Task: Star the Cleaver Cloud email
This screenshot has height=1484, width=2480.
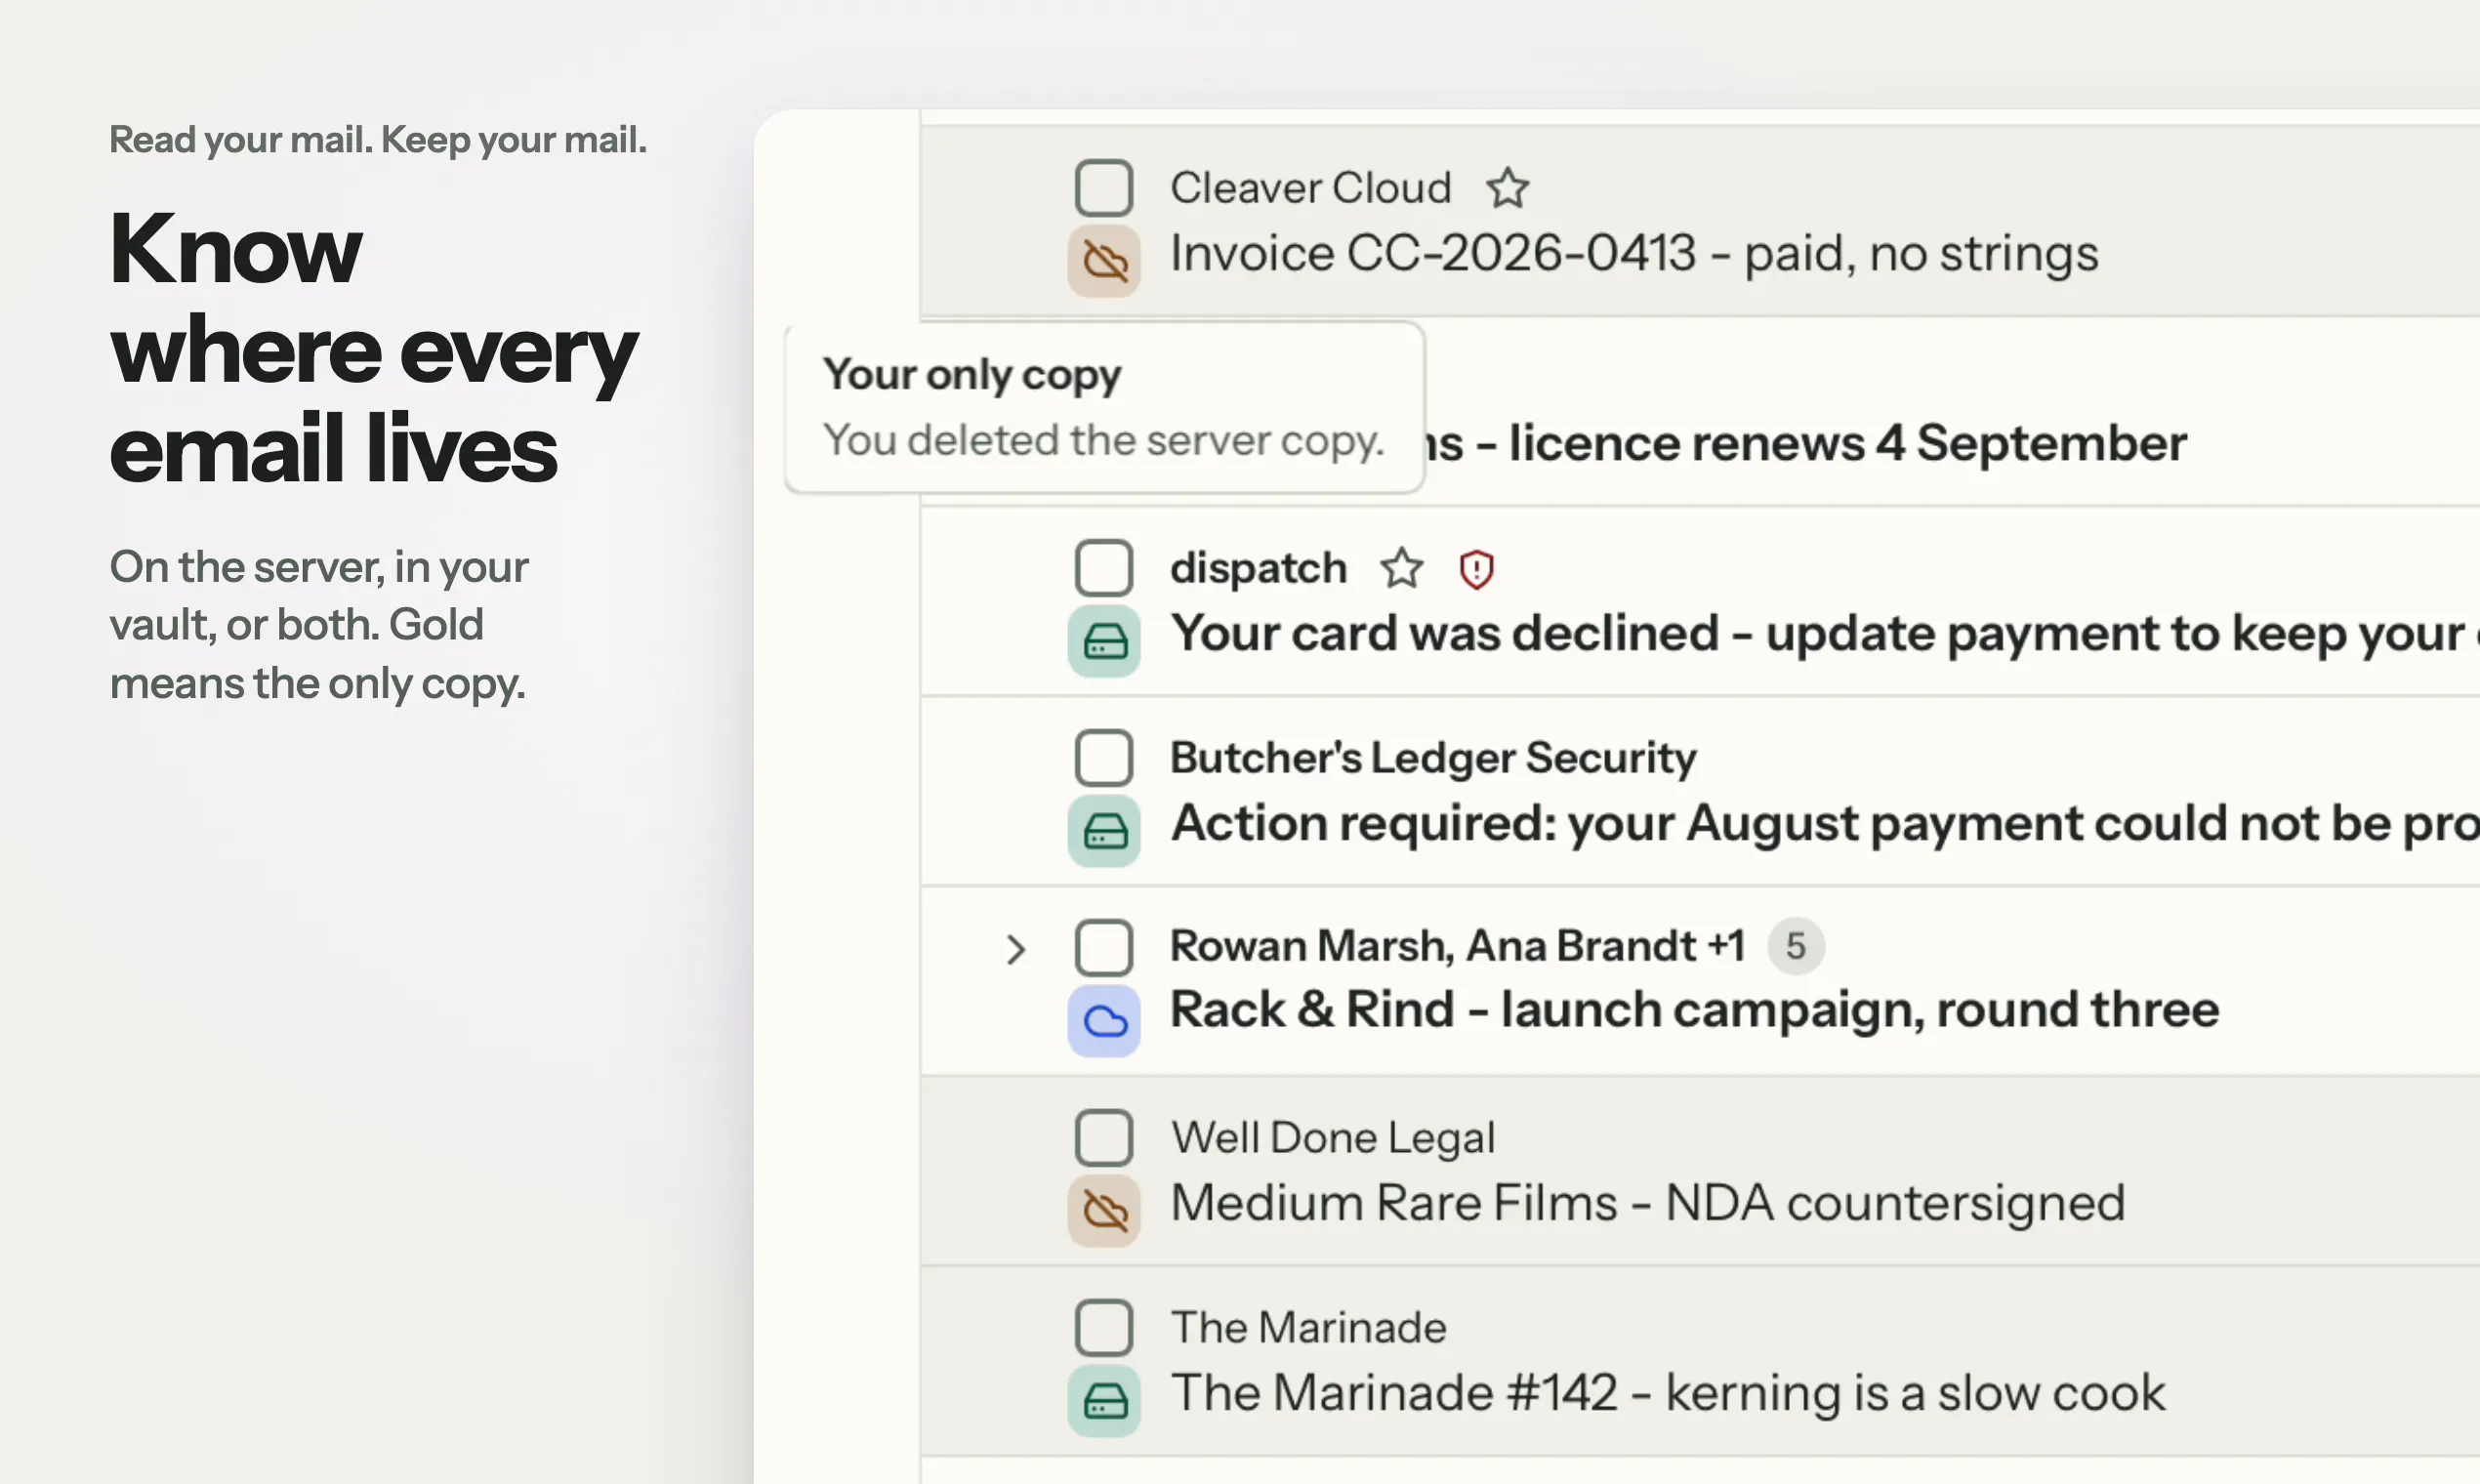Action: [x=1507, y=188]
